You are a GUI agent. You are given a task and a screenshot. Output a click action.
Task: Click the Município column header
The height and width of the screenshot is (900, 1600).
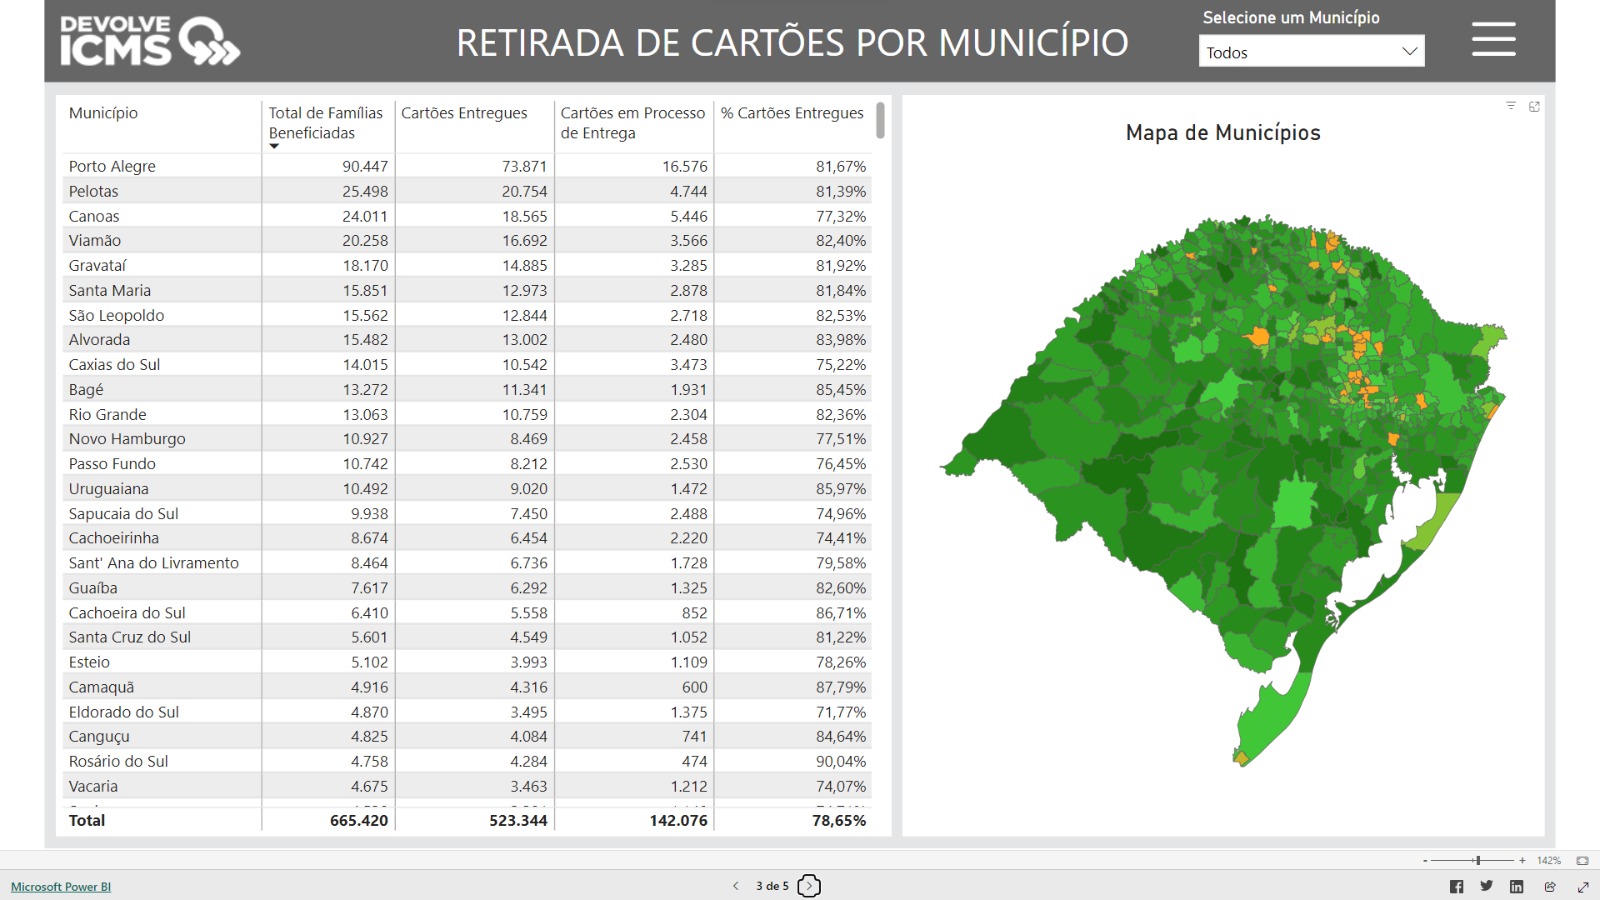click(104, 113)
